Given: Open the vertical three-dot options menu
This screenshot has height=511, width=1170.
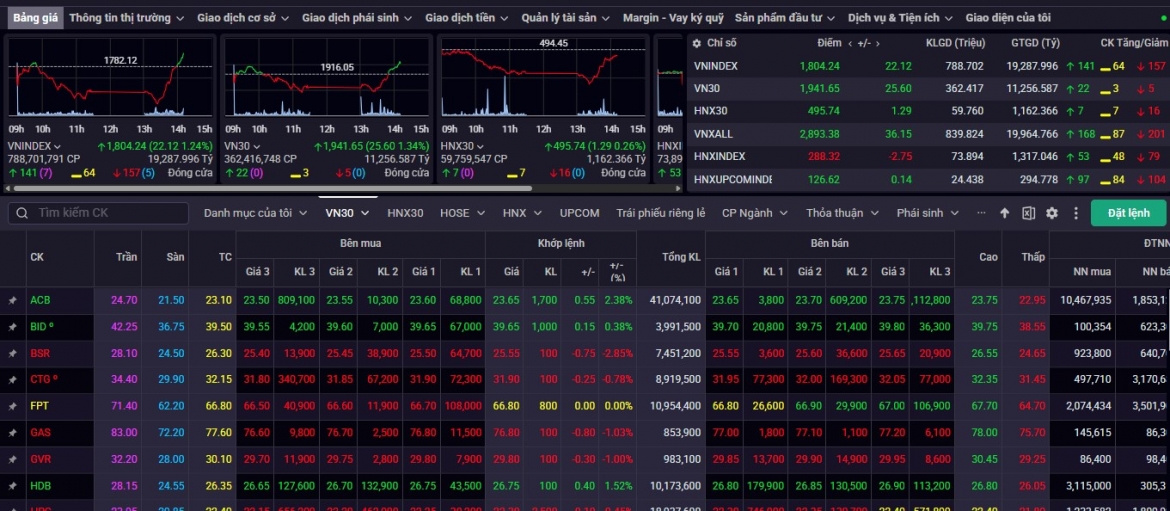Looking at the screenshot, I should 1076,213.
